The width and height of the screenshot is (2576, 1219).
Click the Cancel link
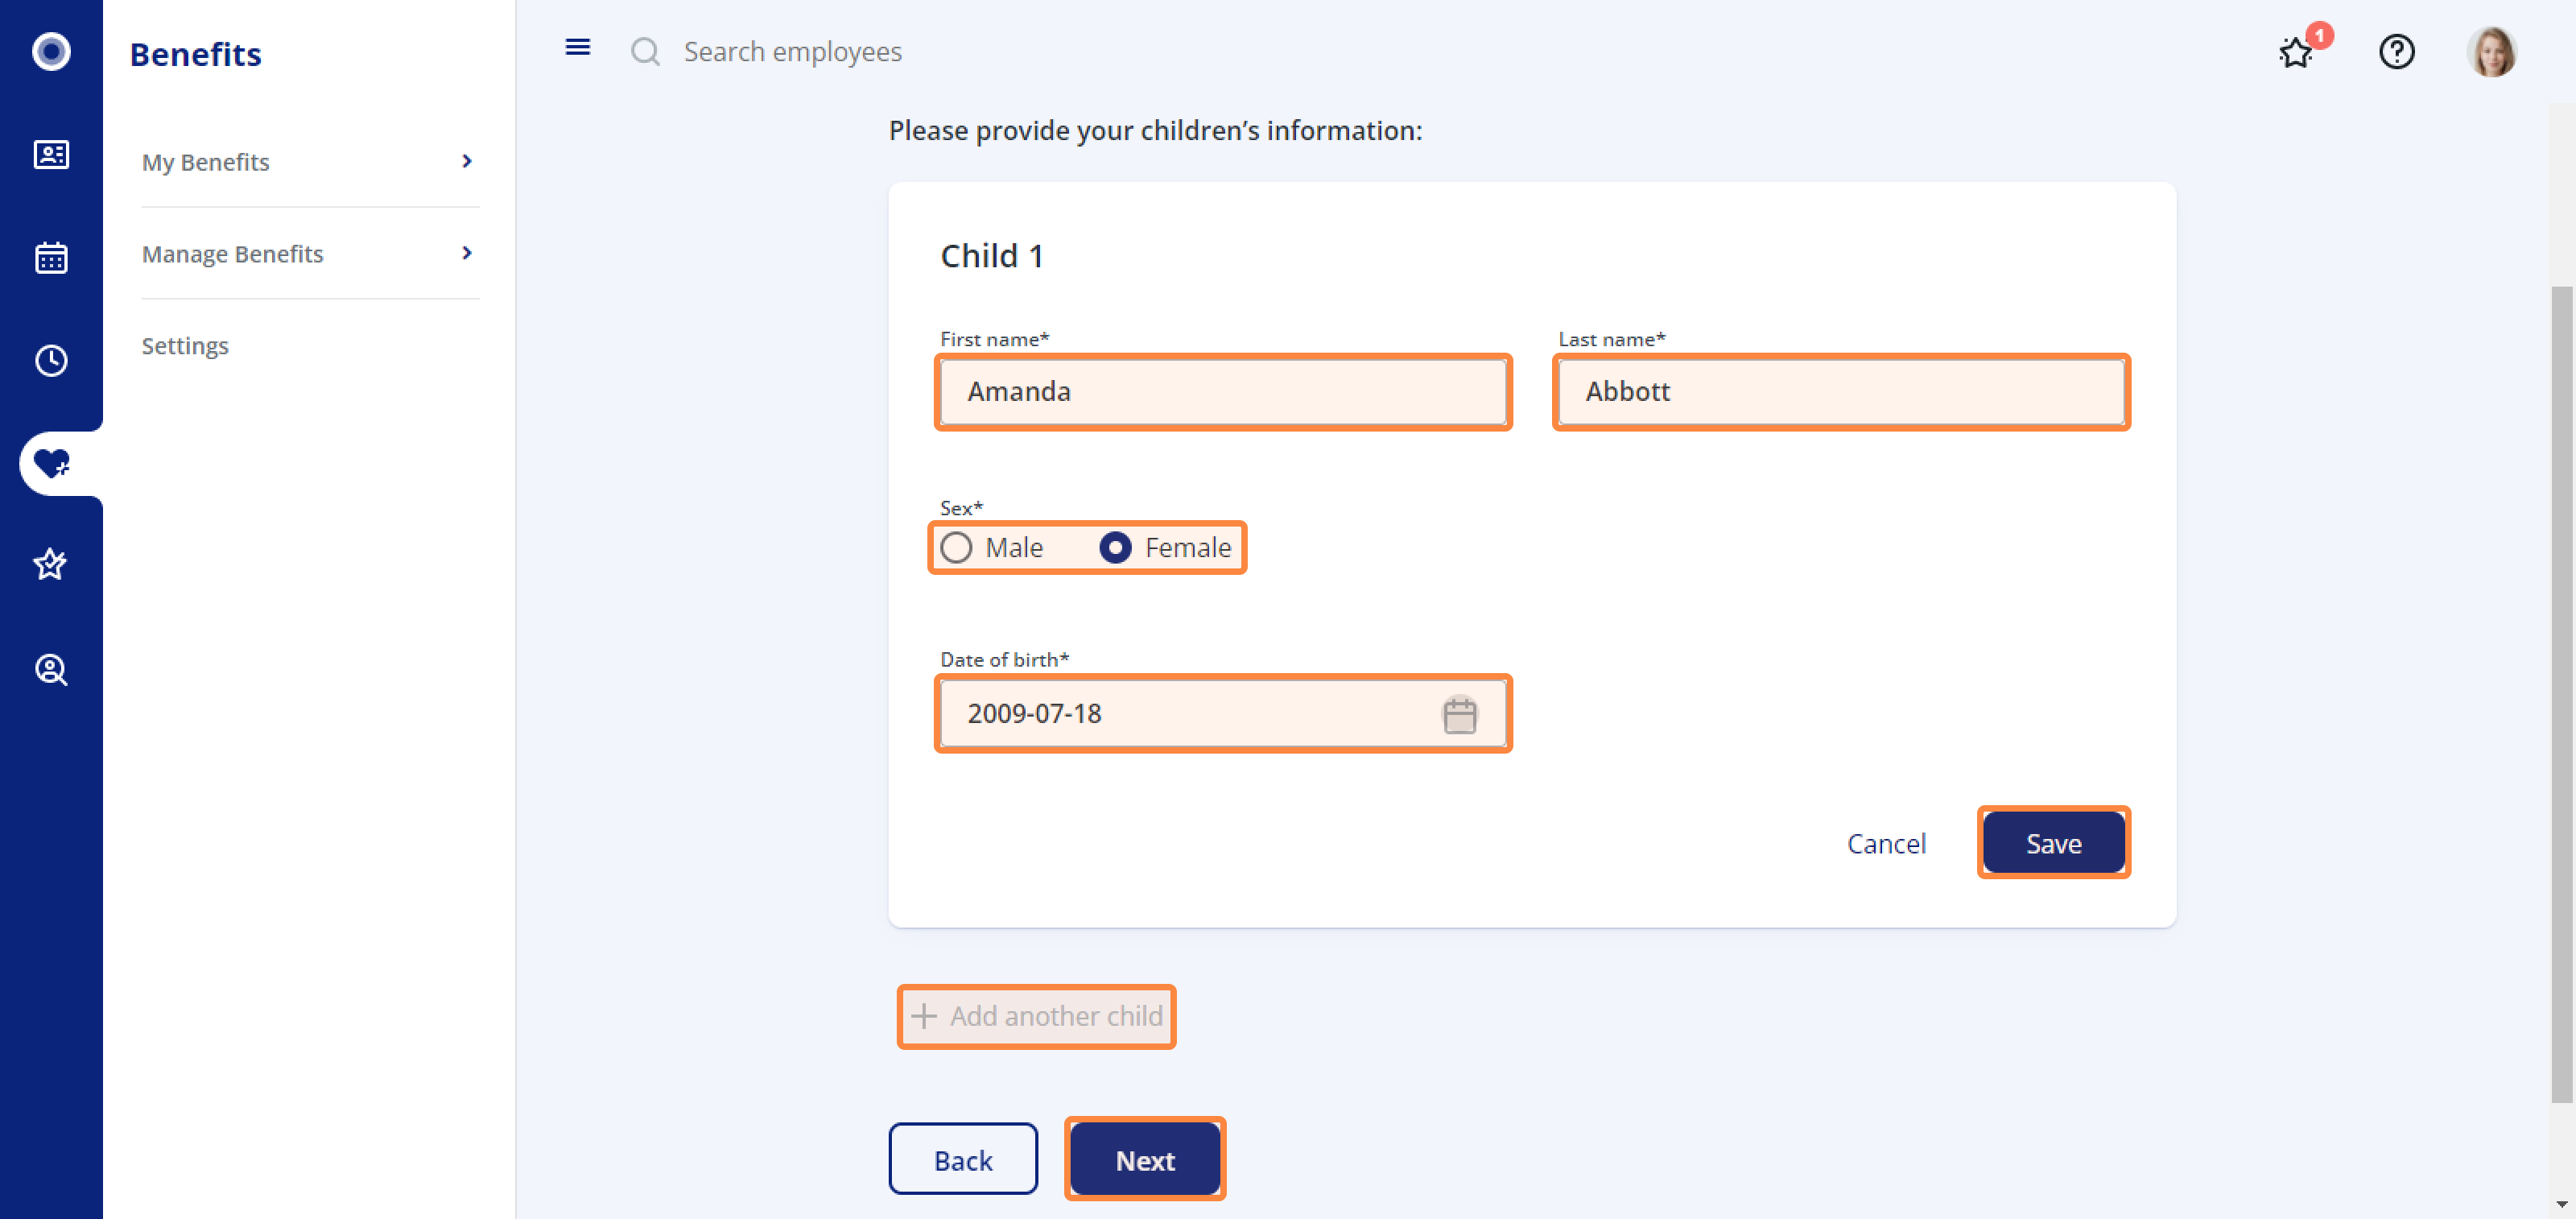pyautogui.click(x=1886, y=843)
